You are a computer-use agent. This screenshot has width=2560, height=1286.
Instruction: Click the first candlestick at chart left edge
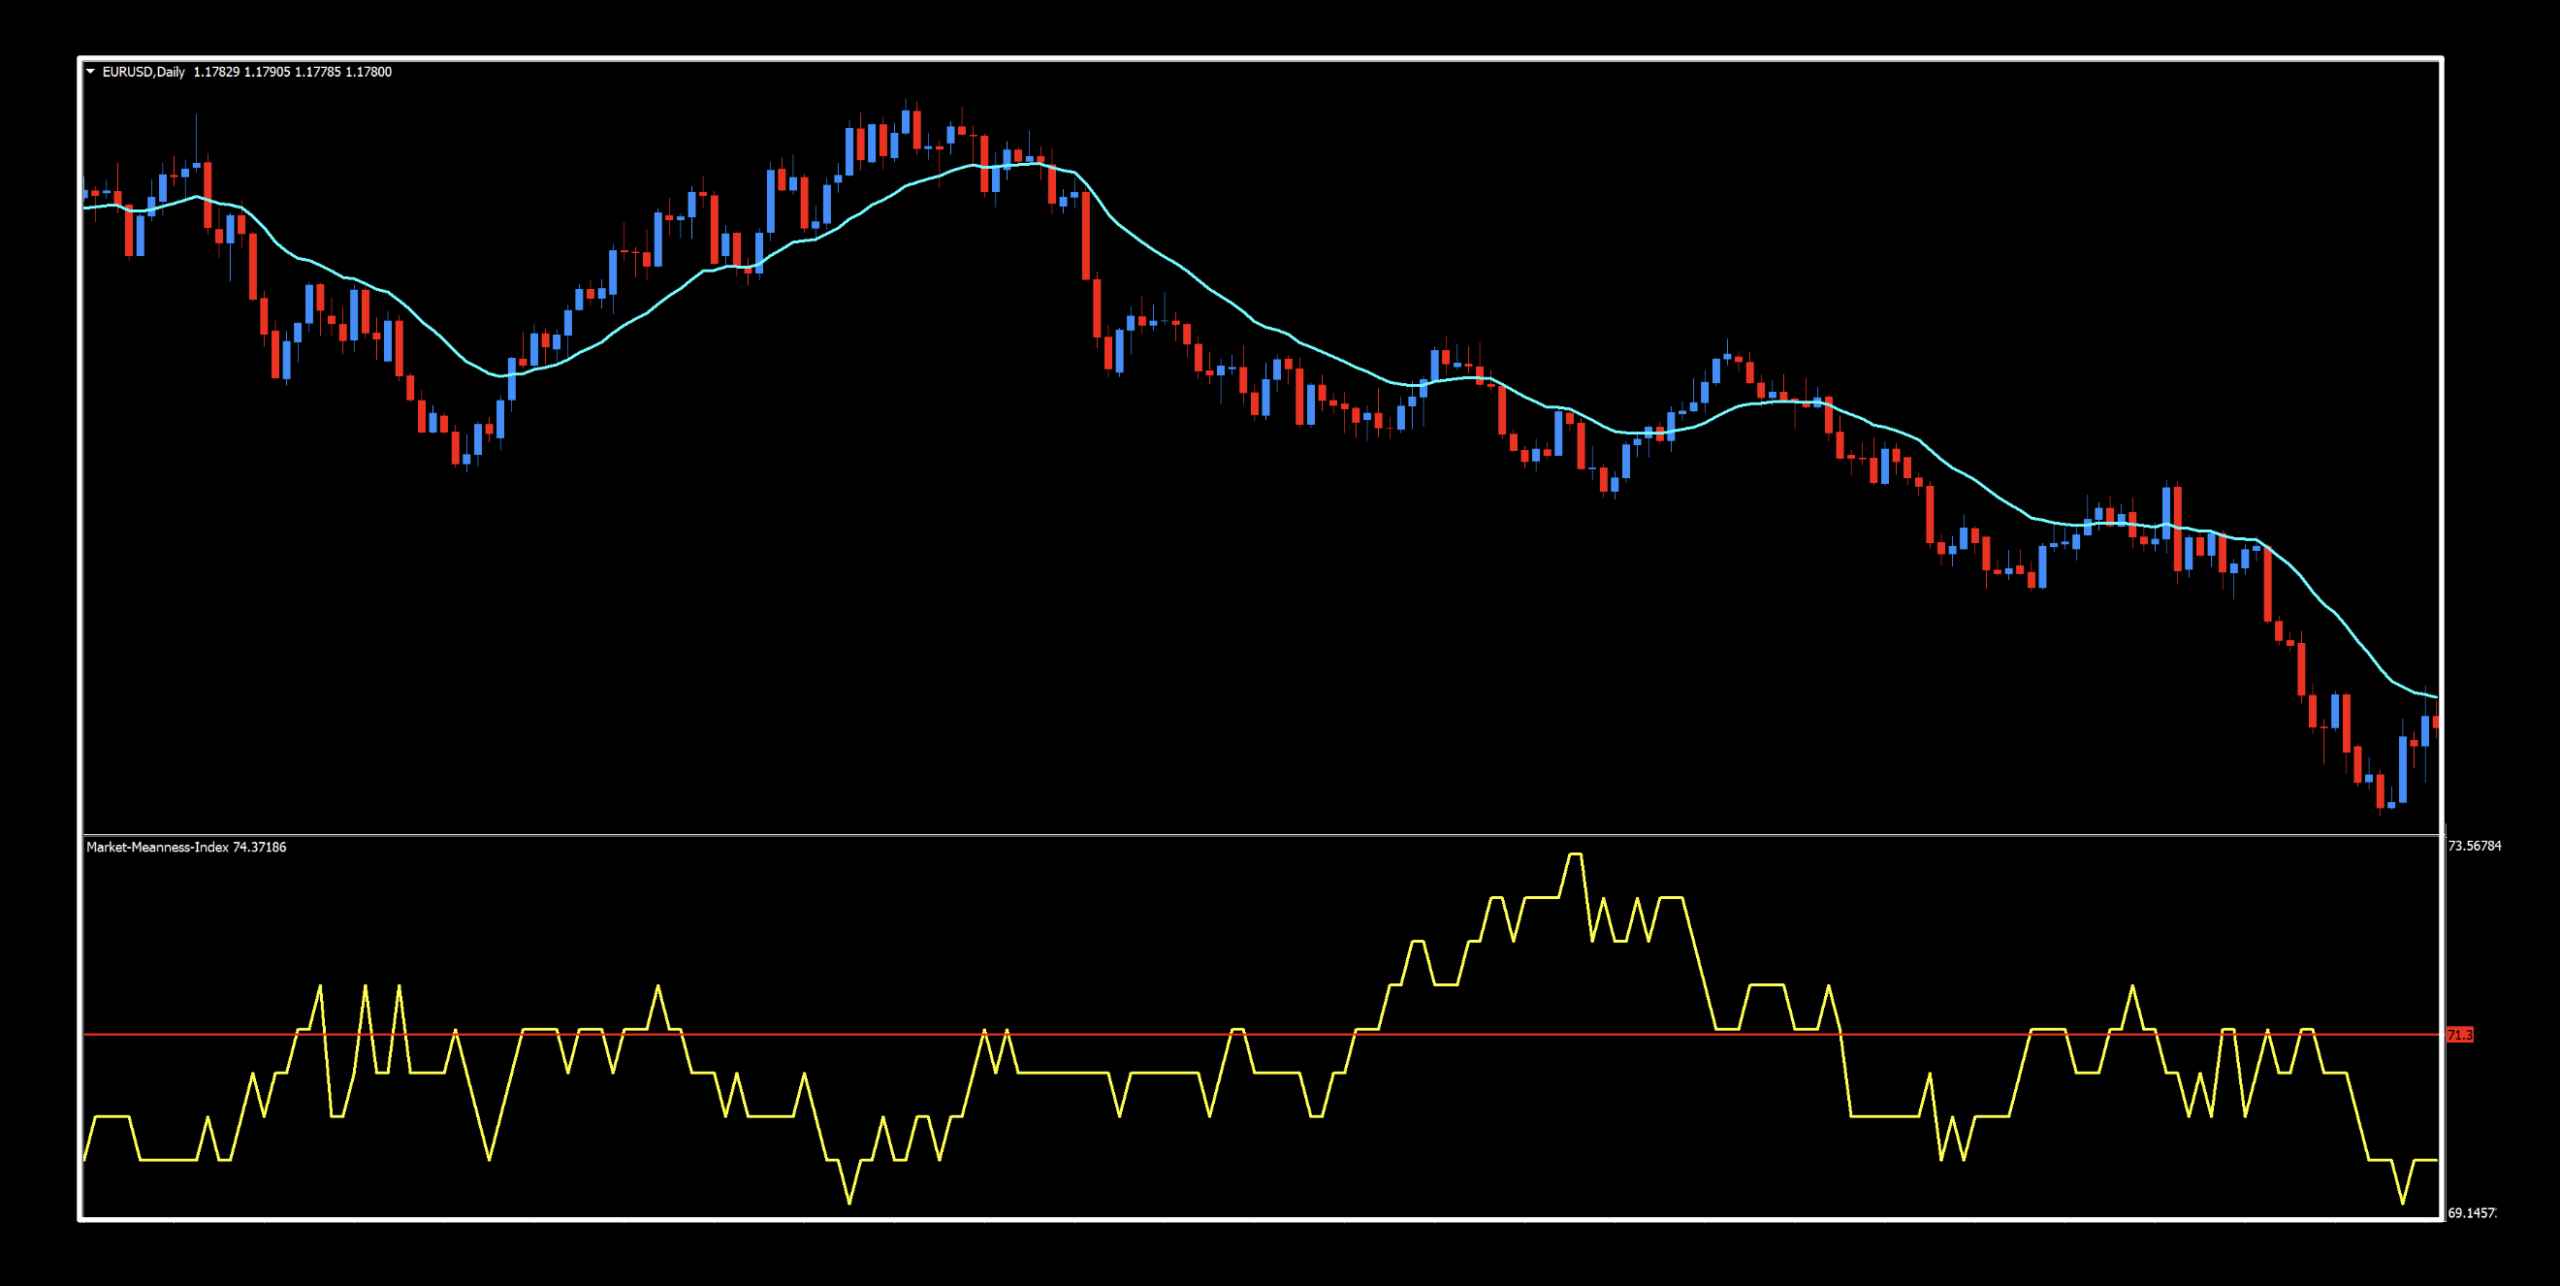click(x=86, y=193)
